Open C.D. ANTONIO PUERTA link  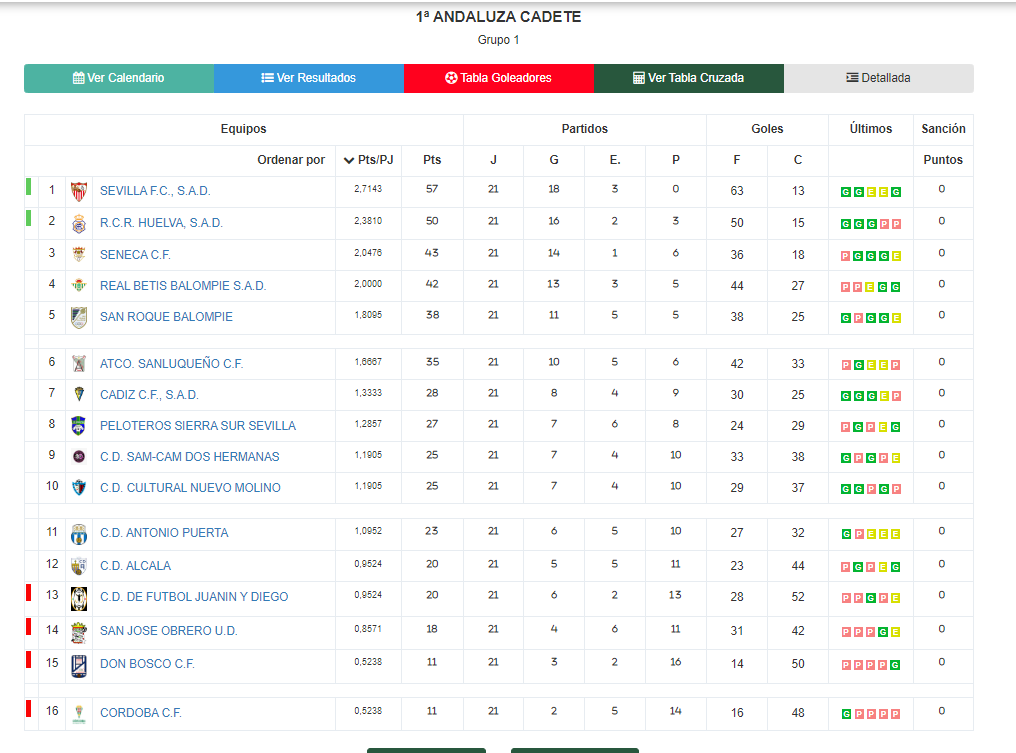(164, 533)
